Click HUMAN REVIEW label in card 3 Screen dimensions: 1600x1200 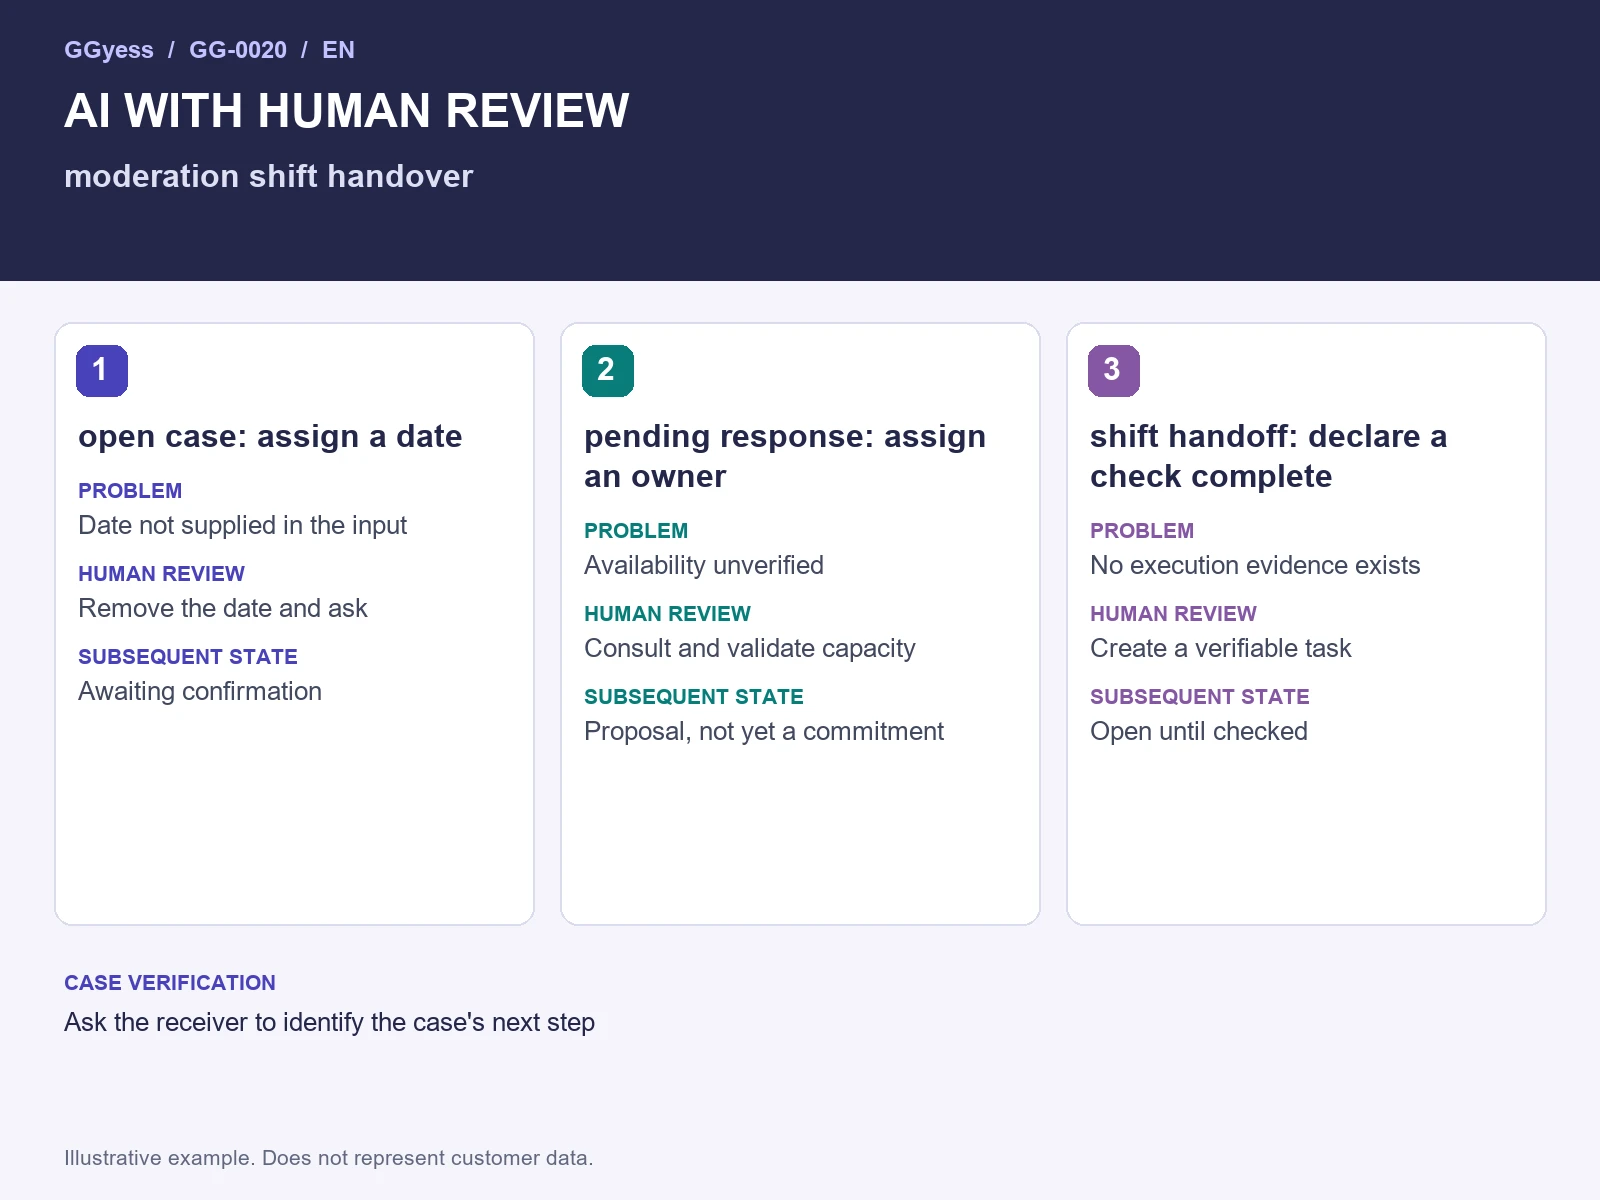1173,614
